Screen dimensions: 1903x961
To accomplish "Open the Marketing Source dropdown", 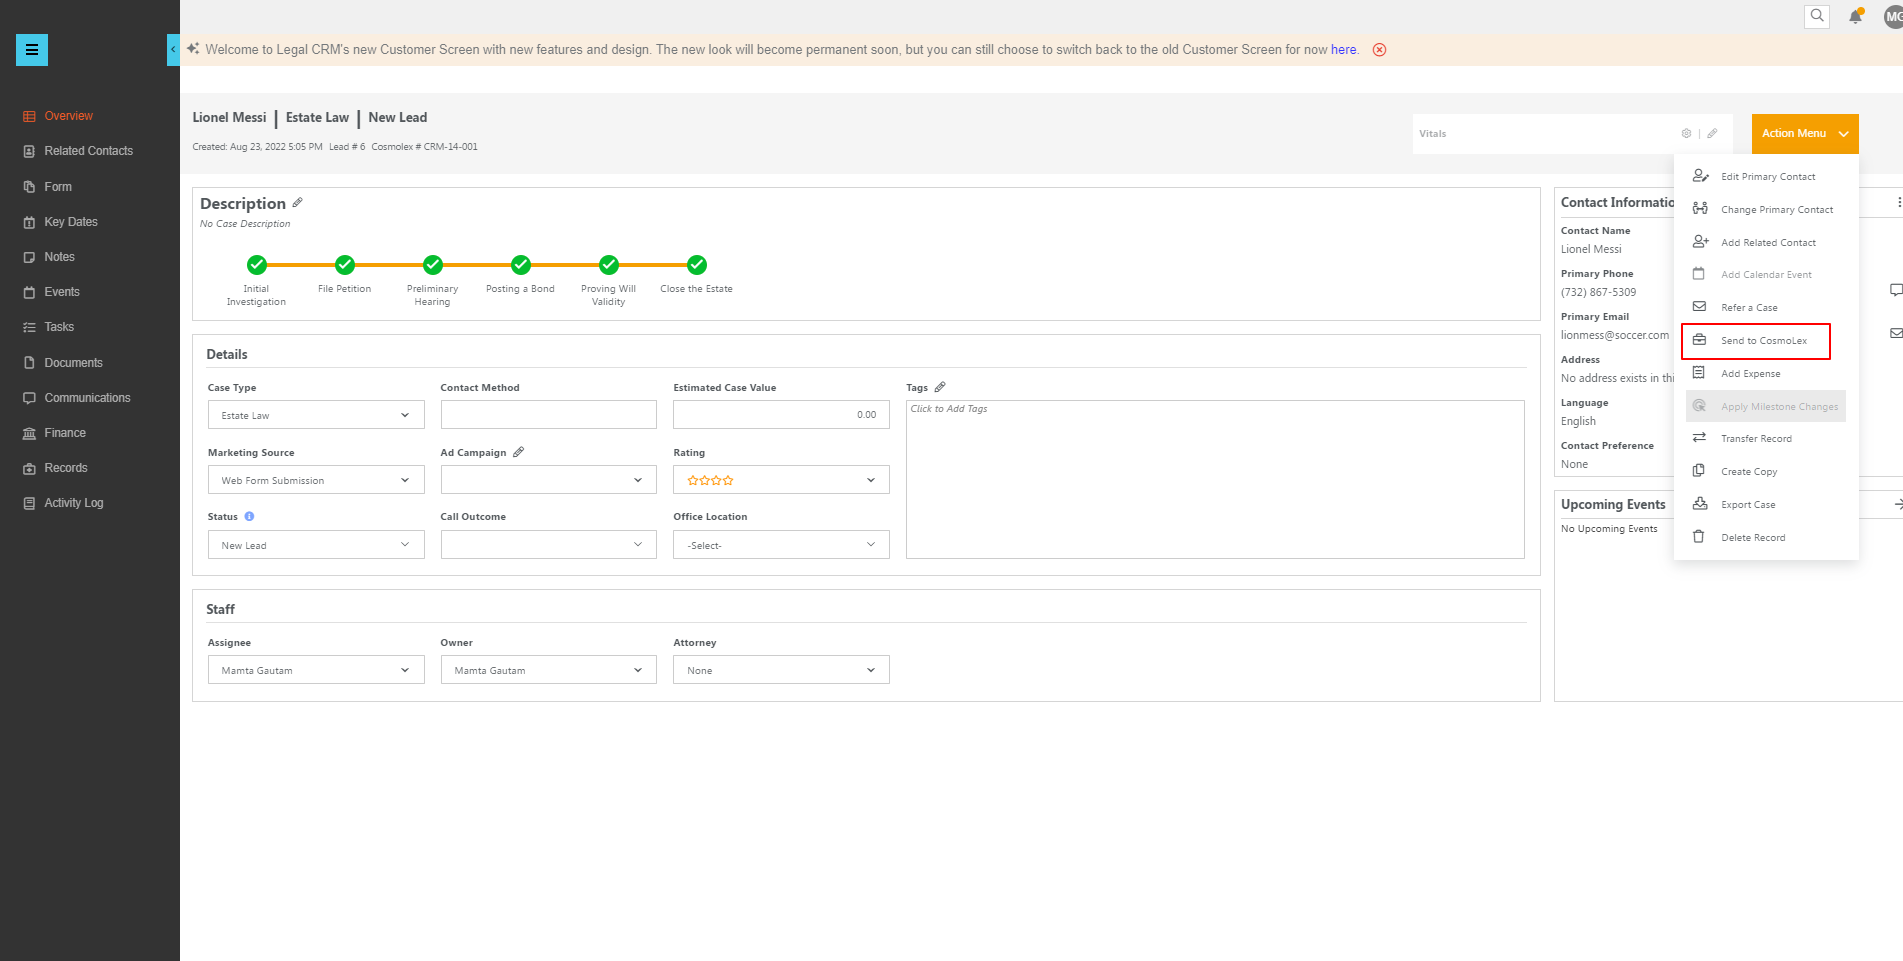I will pyautogui.click(x=315, y=480).
